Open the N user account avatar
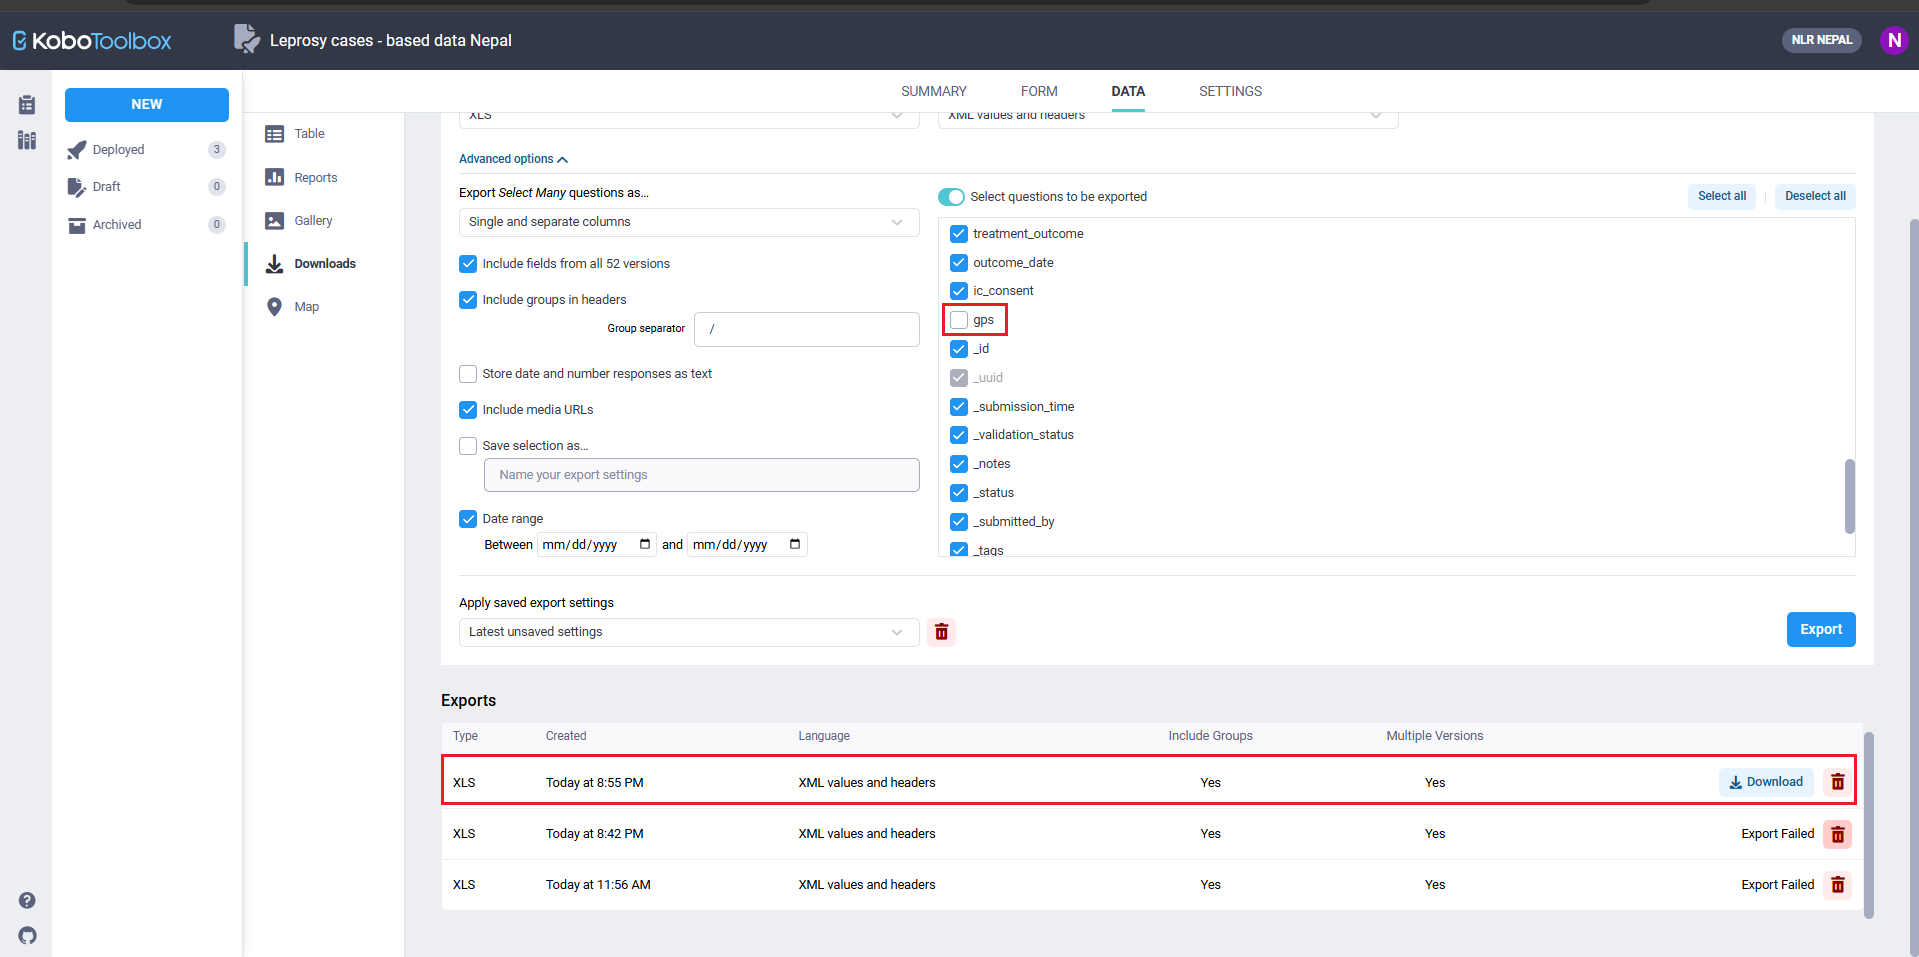Image resolution: width=1919 pixels, height=957 pixels. [x=1893, y=40]
